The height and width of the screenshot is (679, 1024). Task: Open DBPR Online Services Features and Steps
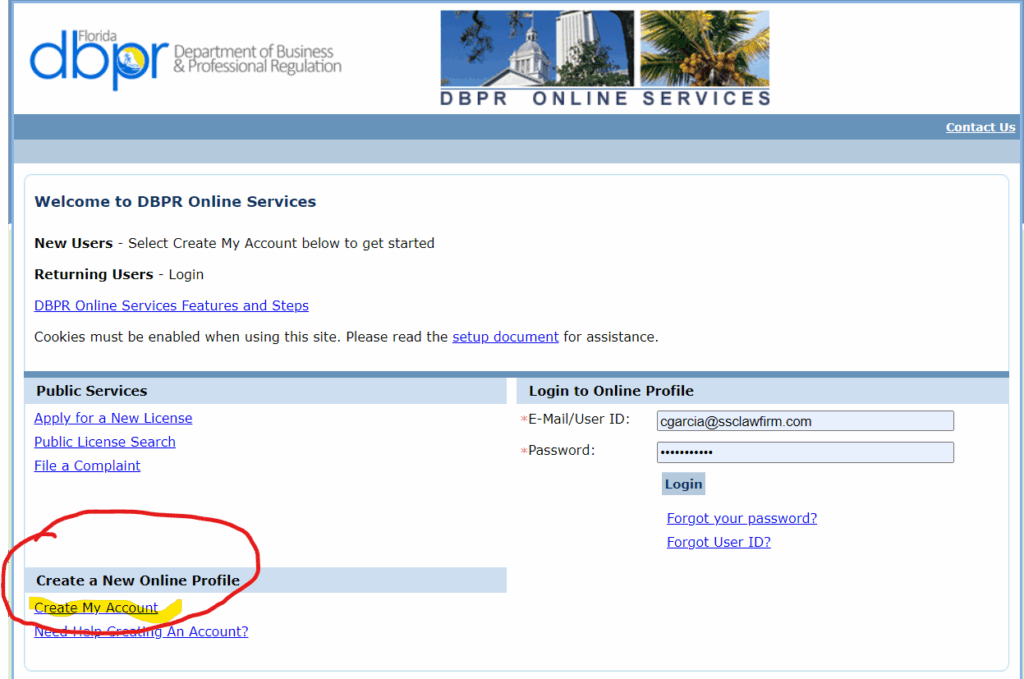pyautogui.click(x=171, y=306)
